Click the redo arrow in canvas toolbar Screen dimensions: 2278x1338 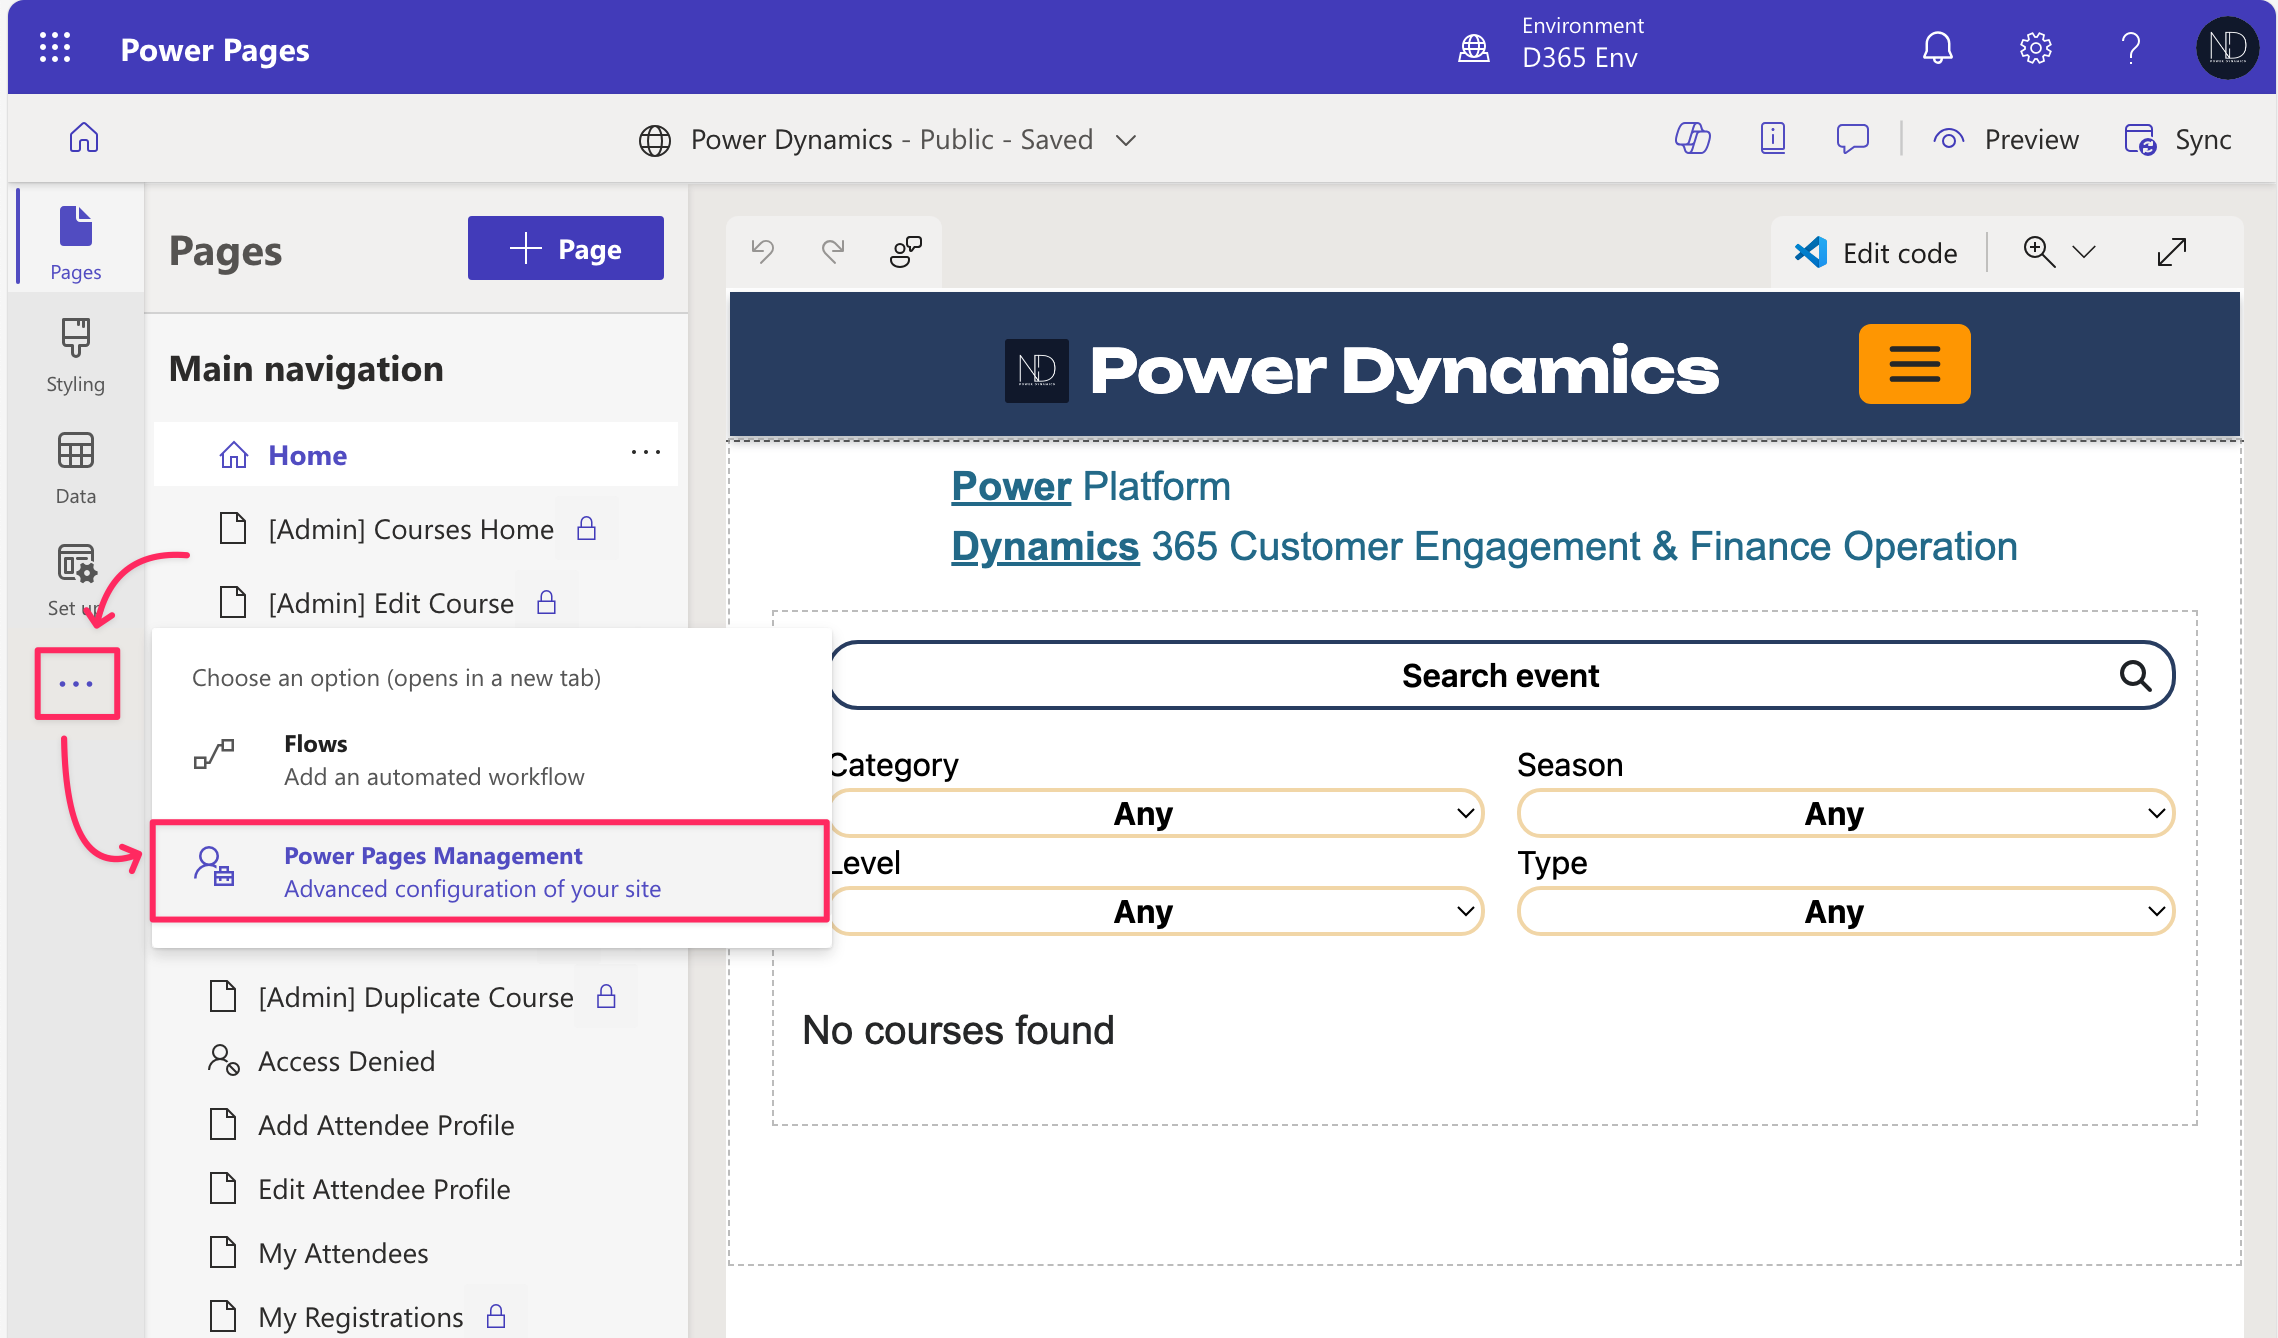click(x=833, y=251)
